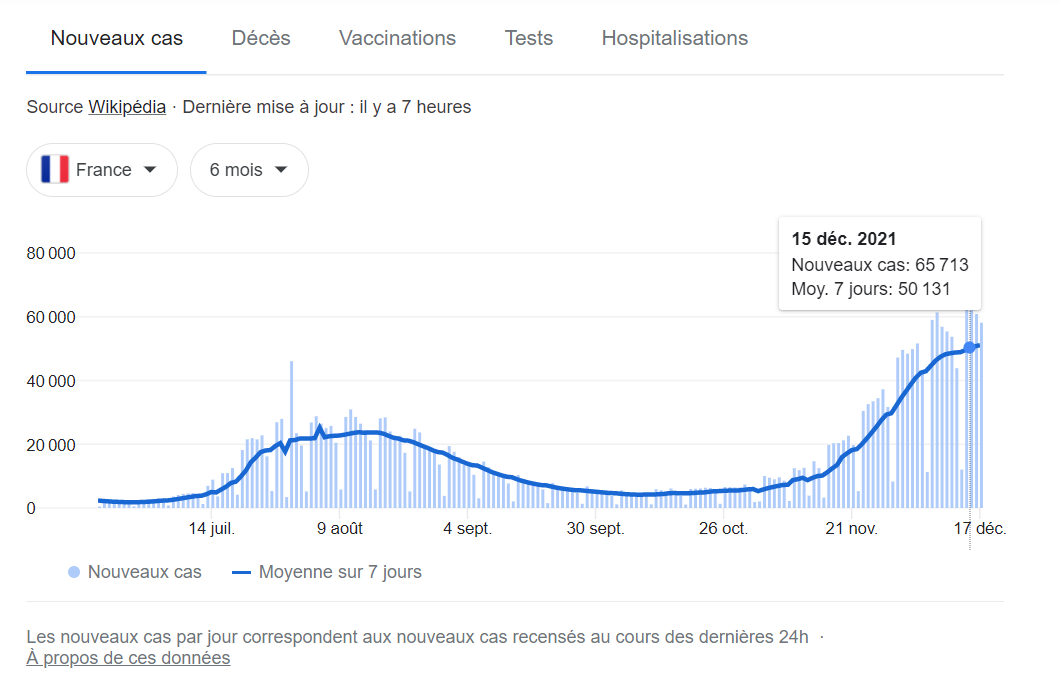Click the France flag icon

click(55, 170)
